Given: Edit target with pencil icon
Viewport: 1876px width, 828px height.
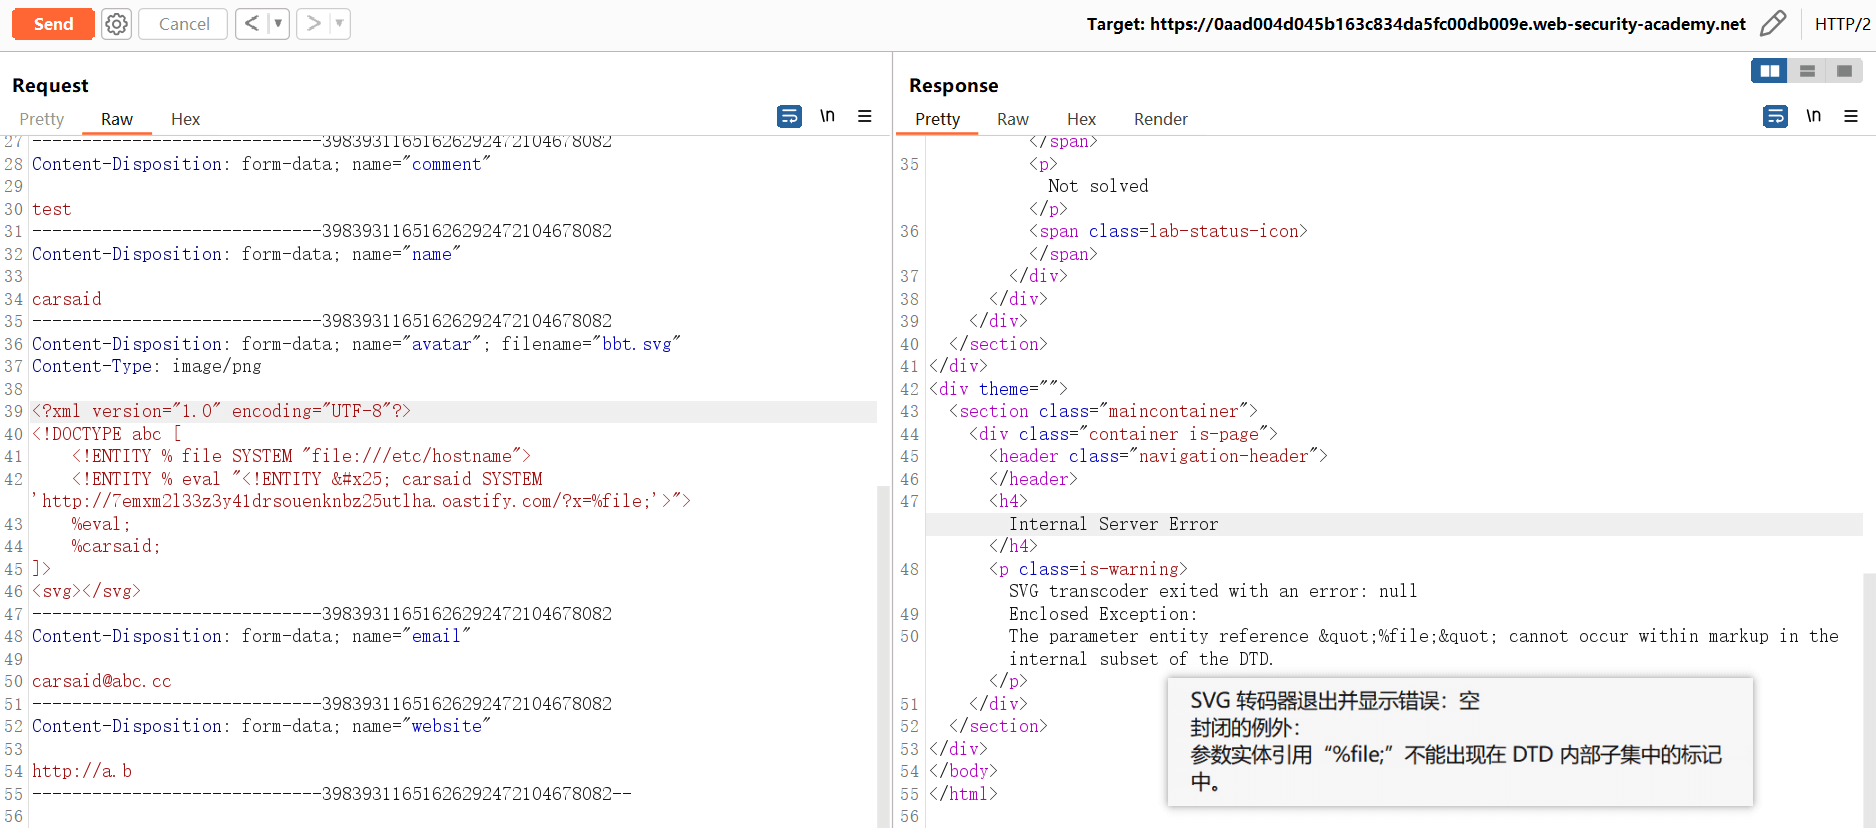Looking at the screenshot, I should pos(1773,23).
